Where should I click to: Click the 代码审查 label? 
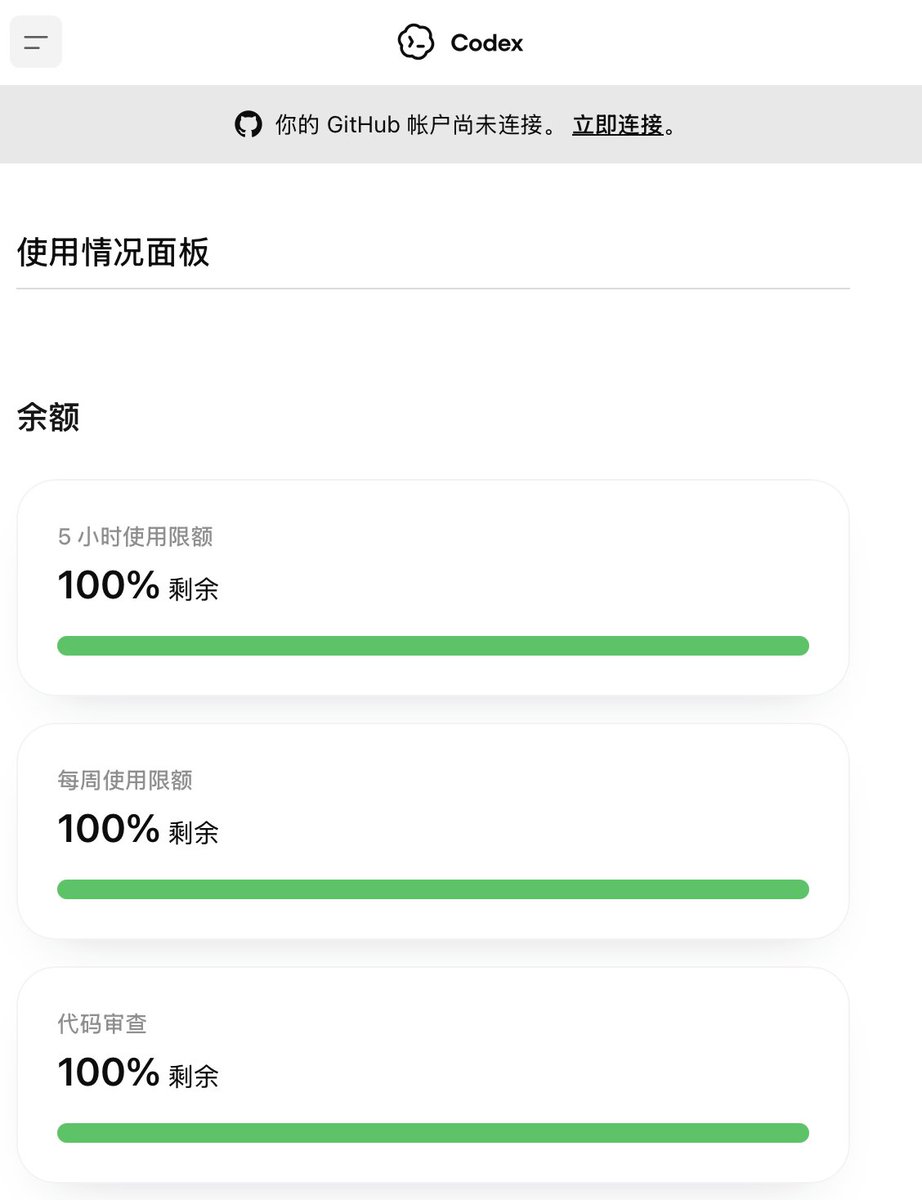coord(103,1024)
